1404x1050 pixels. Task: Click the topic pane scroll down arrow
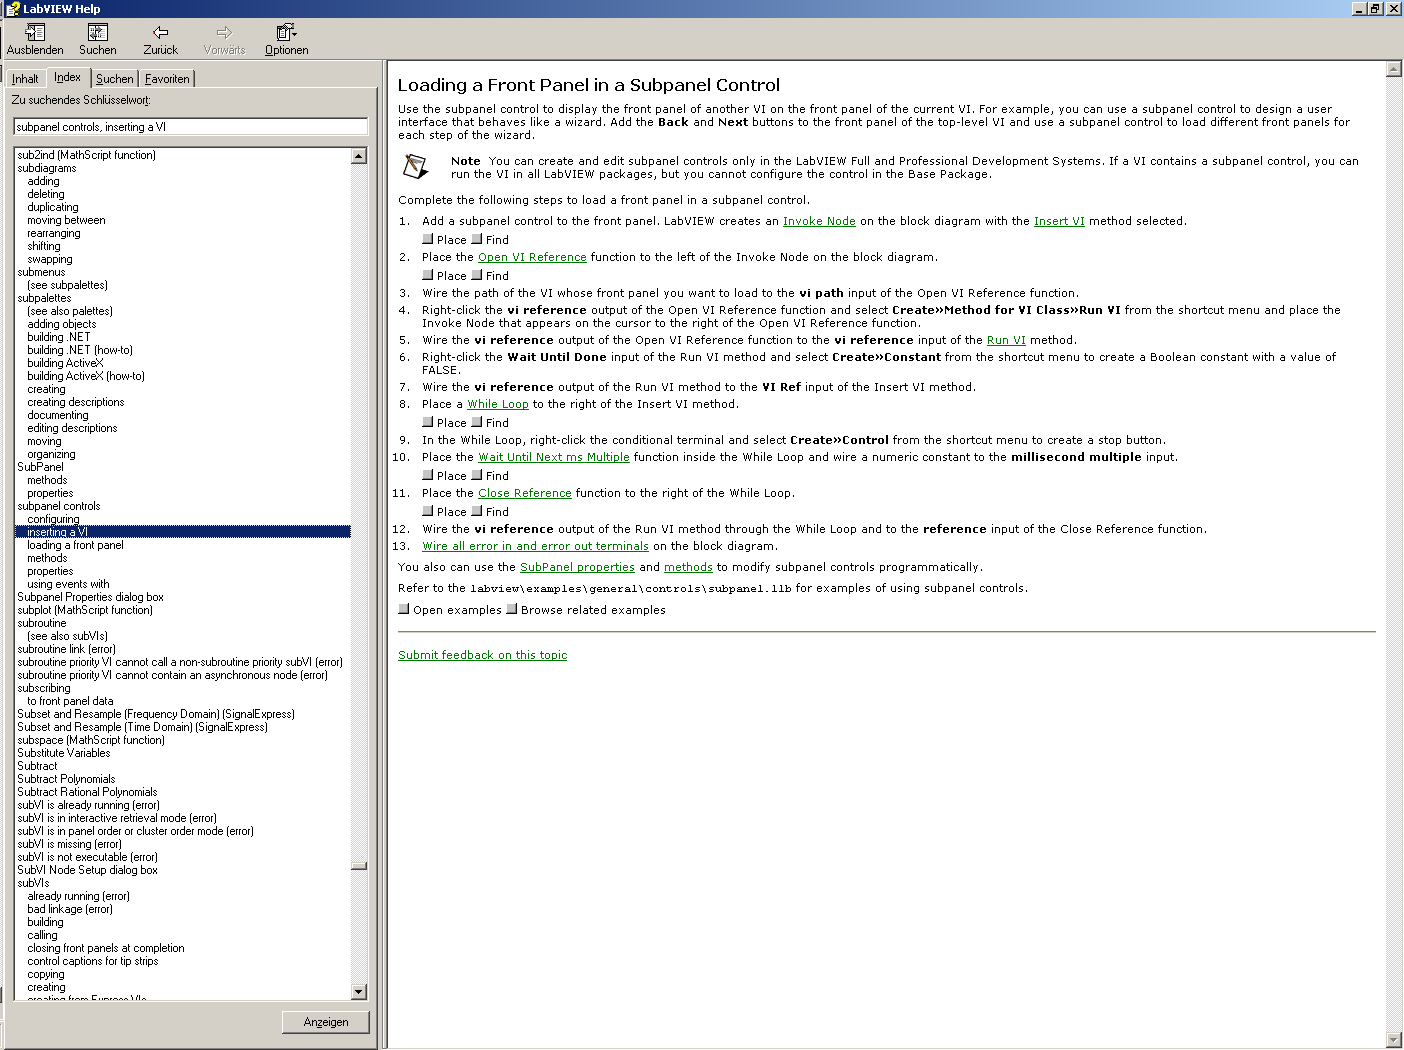1394,1040
